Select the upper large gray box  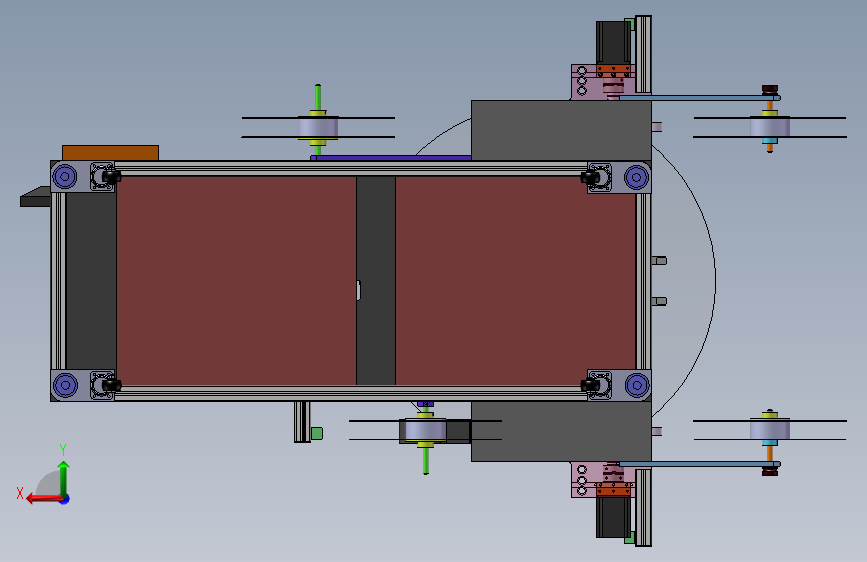[x=561, y=131]
